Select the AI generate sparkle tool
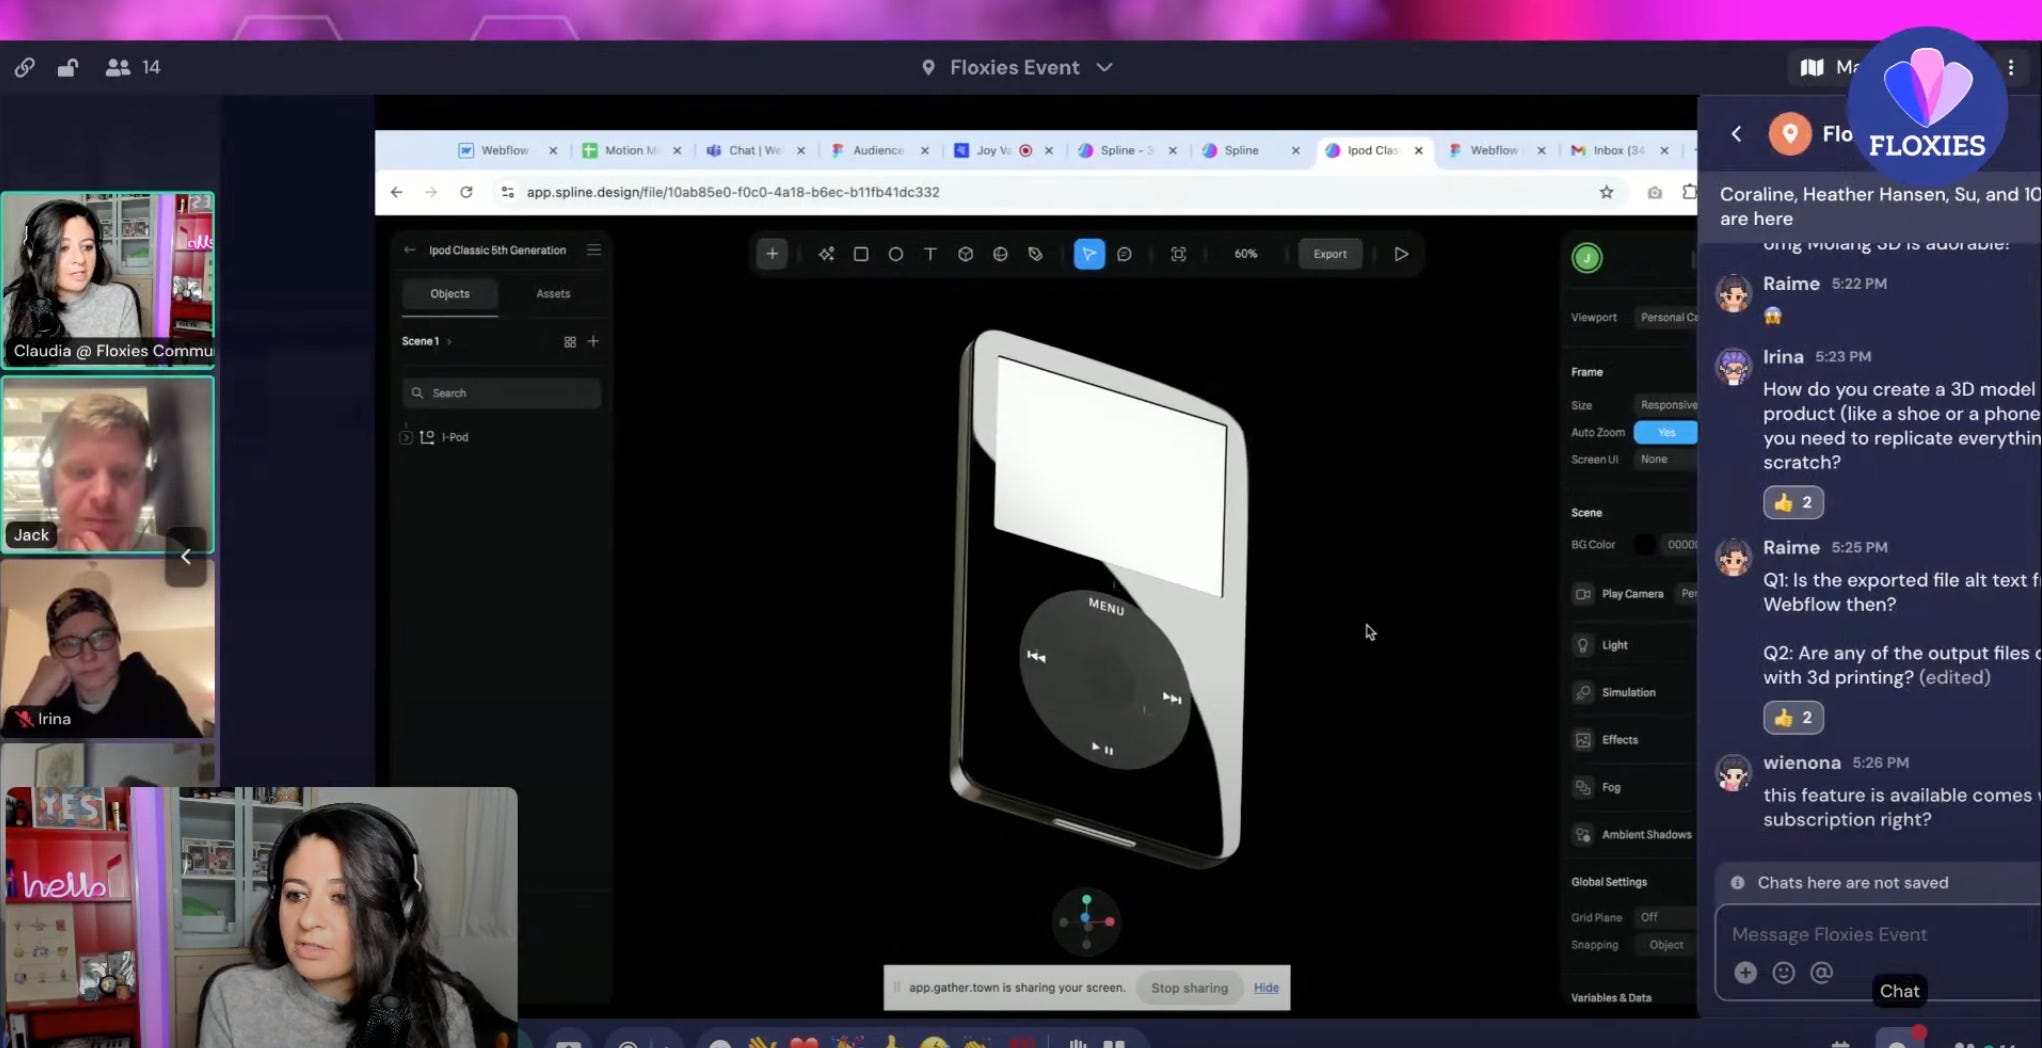Image resolution: width=2042 pixels, height=1048 pixels. [x=826, y=254]
